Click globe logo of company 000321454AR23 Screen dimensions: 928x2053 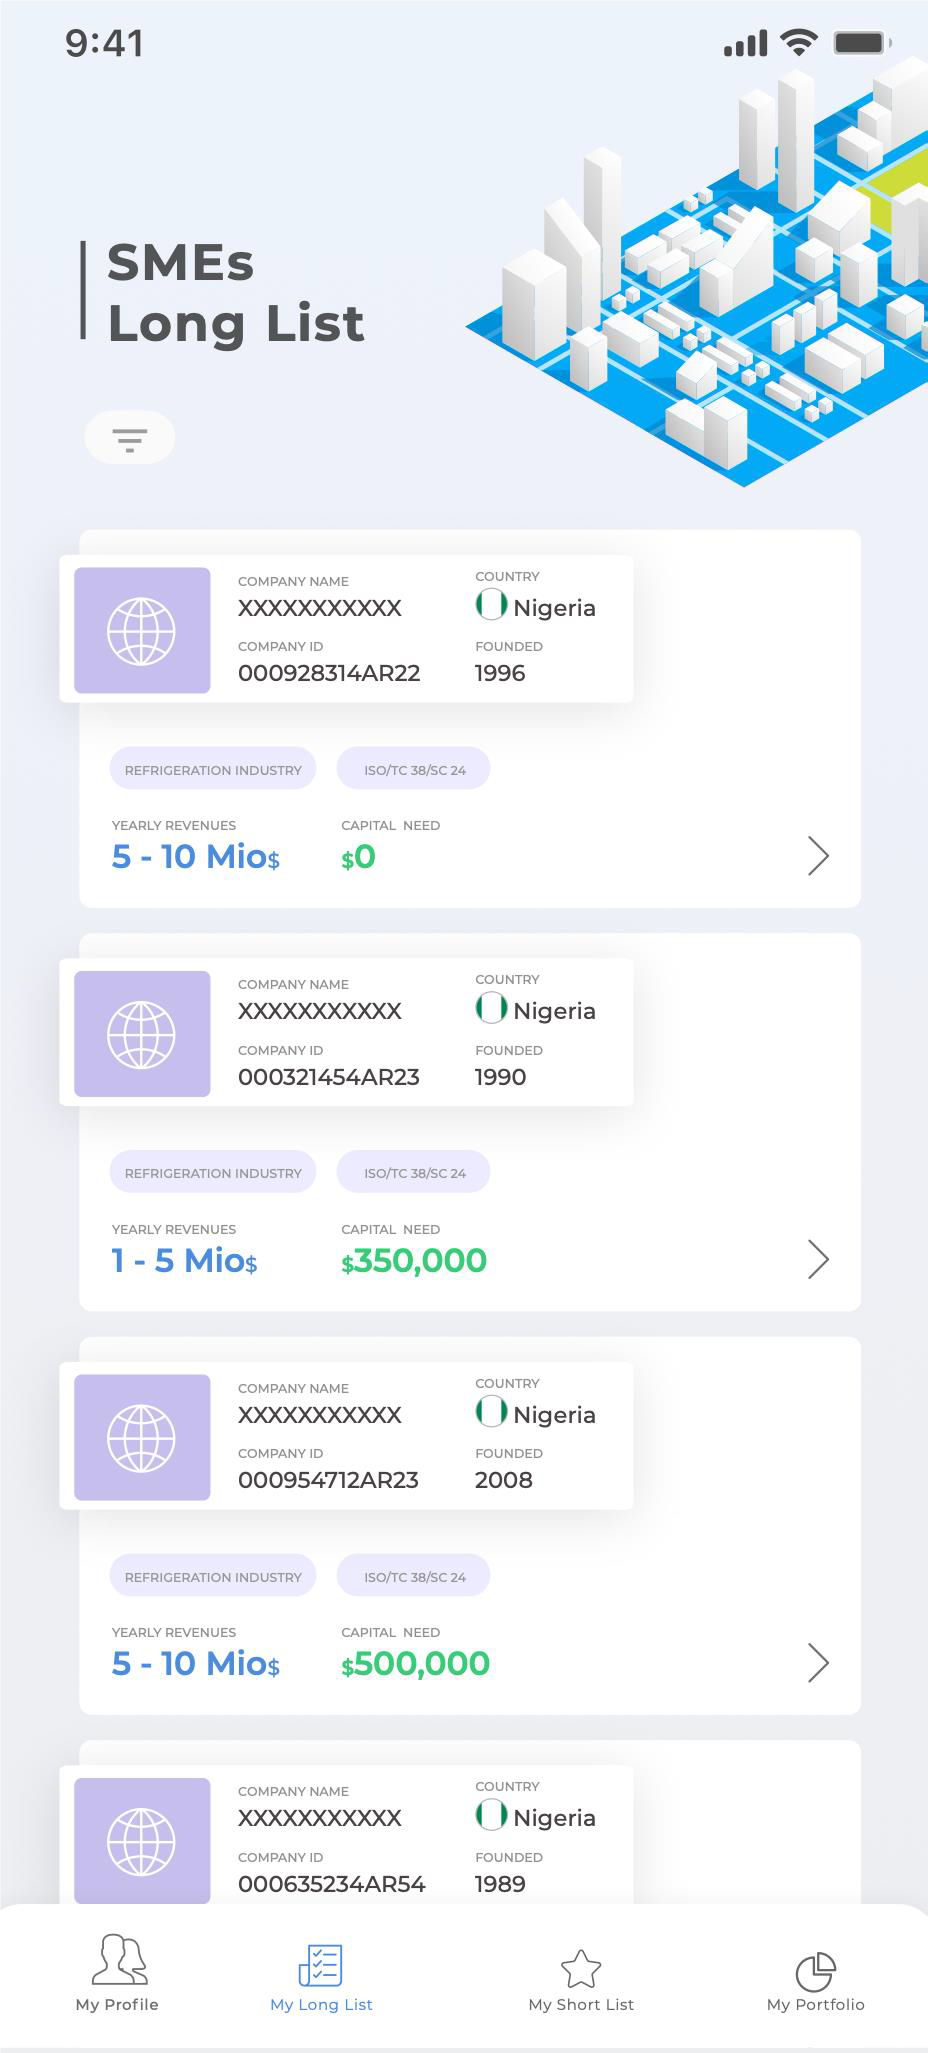[142, 1034]
